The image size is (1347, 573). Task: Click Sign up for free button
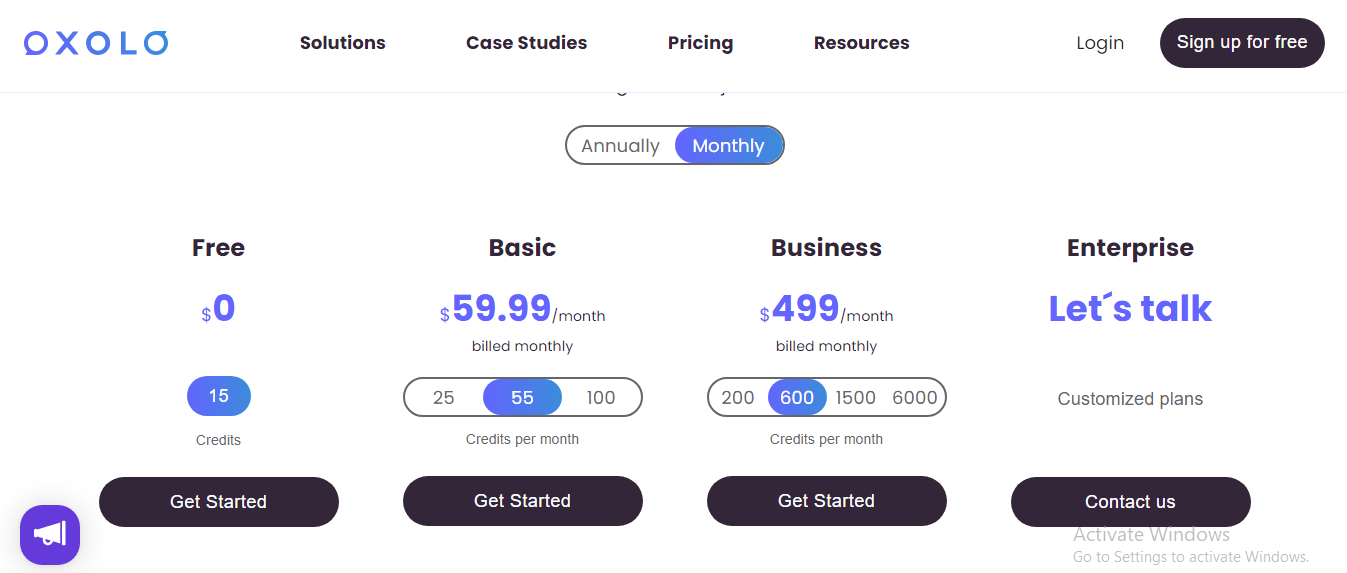pos(1242,43)
